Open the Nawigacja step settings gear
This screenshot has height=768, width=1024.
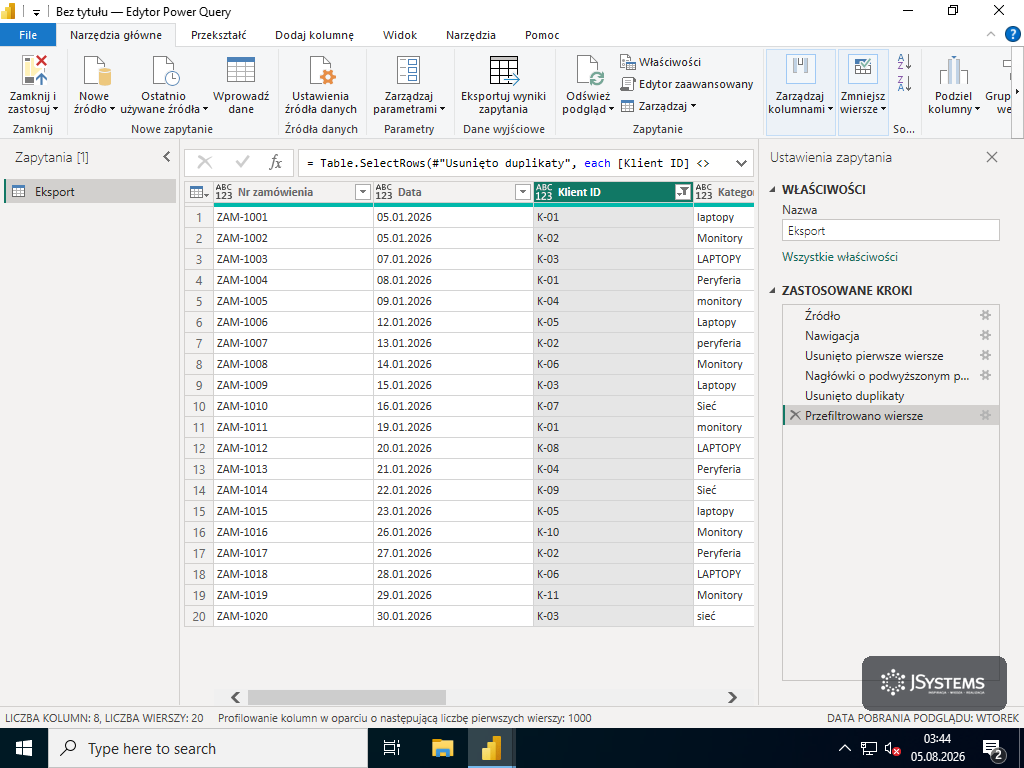(985, 336)
